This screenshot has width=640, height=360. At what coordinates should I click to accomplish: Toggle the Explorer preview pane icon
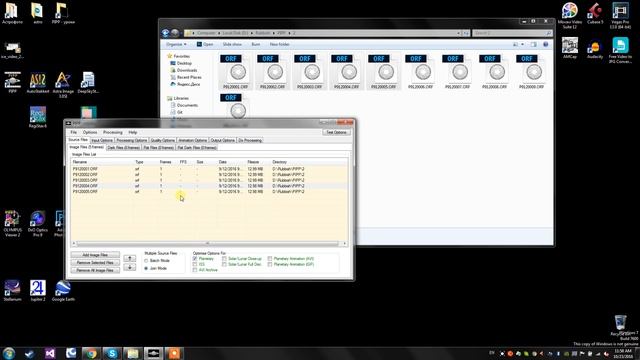533,44
